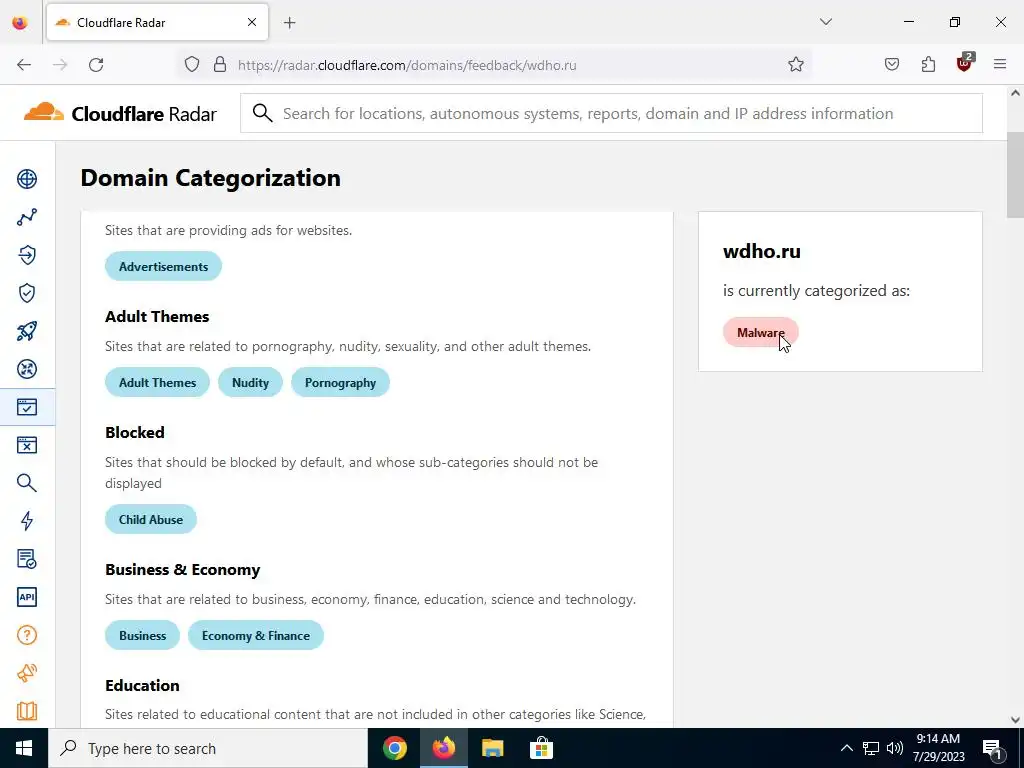Focus the Cloudflare Radar search field
1024x768 pixels.
[611, 114]
